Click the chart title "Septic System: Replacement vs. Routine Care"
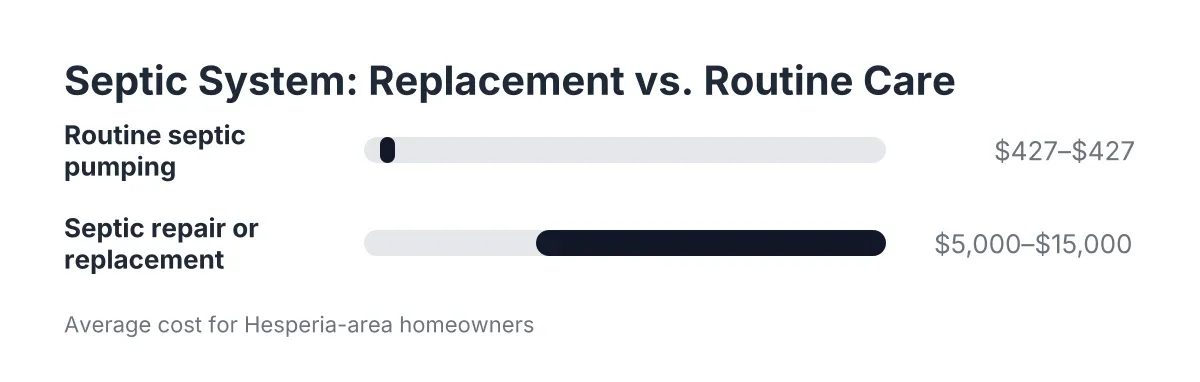1200x382 pixels. (x=509, y=82)
